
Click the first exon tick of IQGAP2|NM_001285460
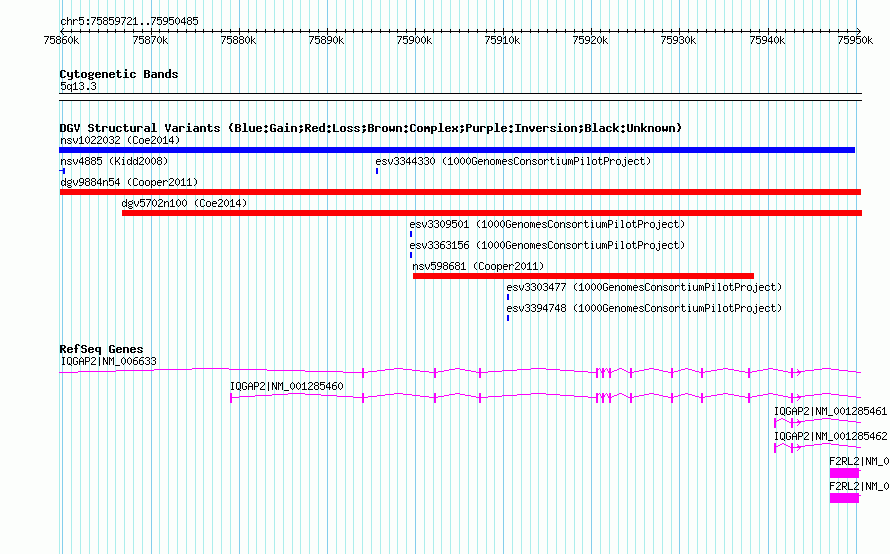231,398
